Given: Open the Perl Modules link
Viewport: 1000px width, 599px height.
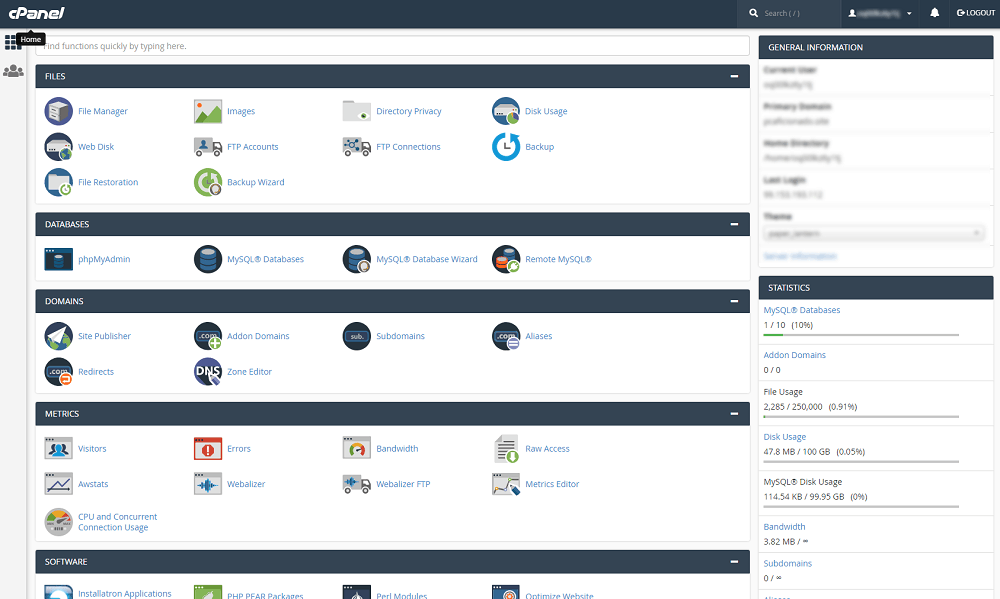Looking at the screenshot, I should click(401, 596).
